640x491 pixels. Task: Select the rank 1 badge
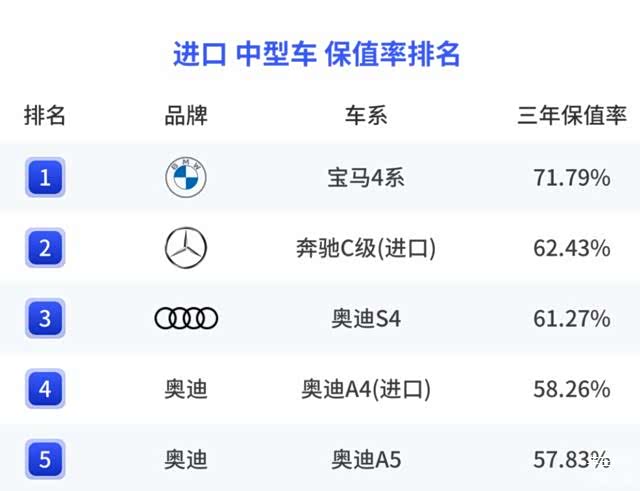[x=45, y=177]
